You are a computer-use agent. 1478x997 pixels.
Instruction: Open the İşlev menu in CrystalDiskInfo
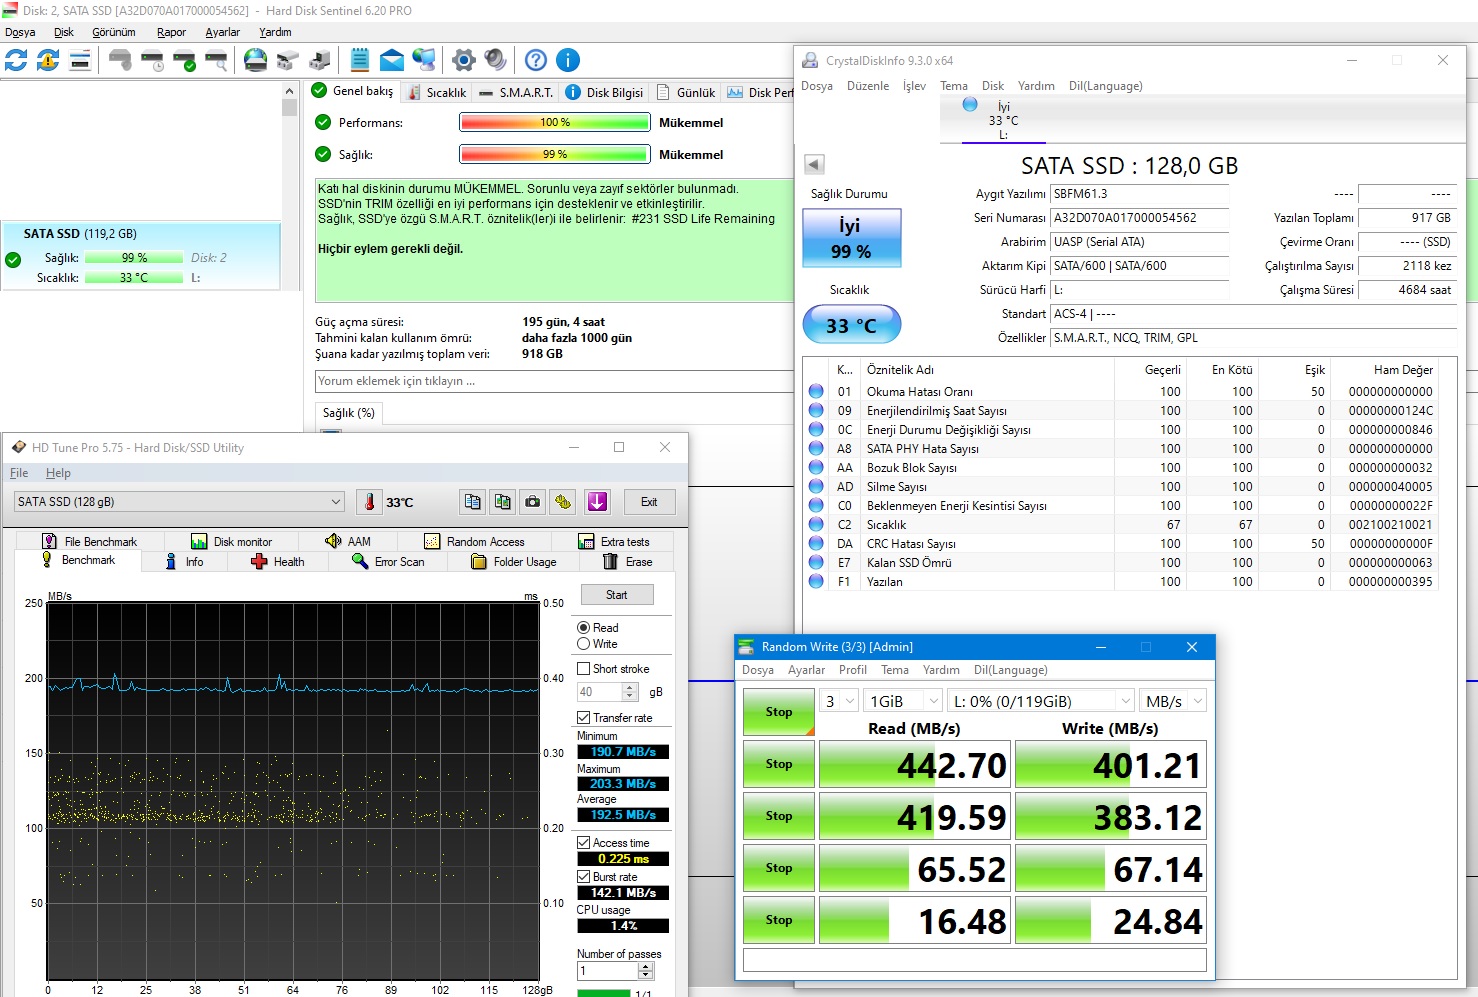914,86
